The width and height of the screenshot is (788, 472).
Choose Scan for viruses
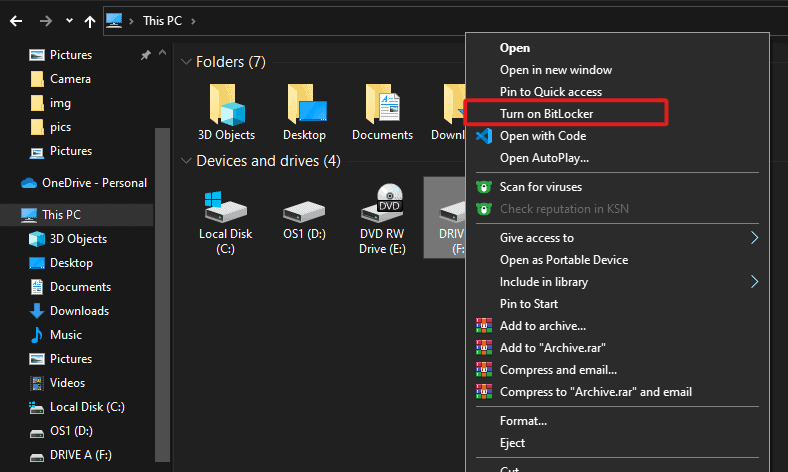[x=541, y=187]
